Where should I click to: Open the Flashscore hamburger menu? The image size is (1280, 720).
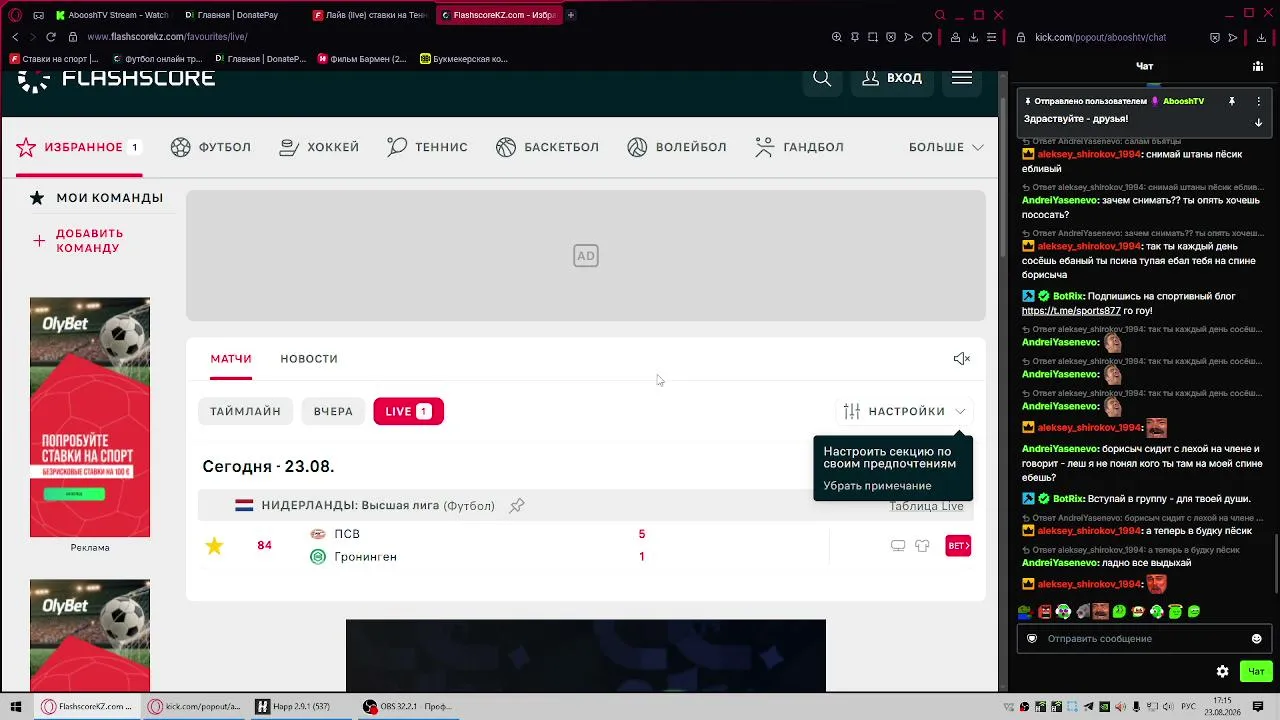click(962, 78)
